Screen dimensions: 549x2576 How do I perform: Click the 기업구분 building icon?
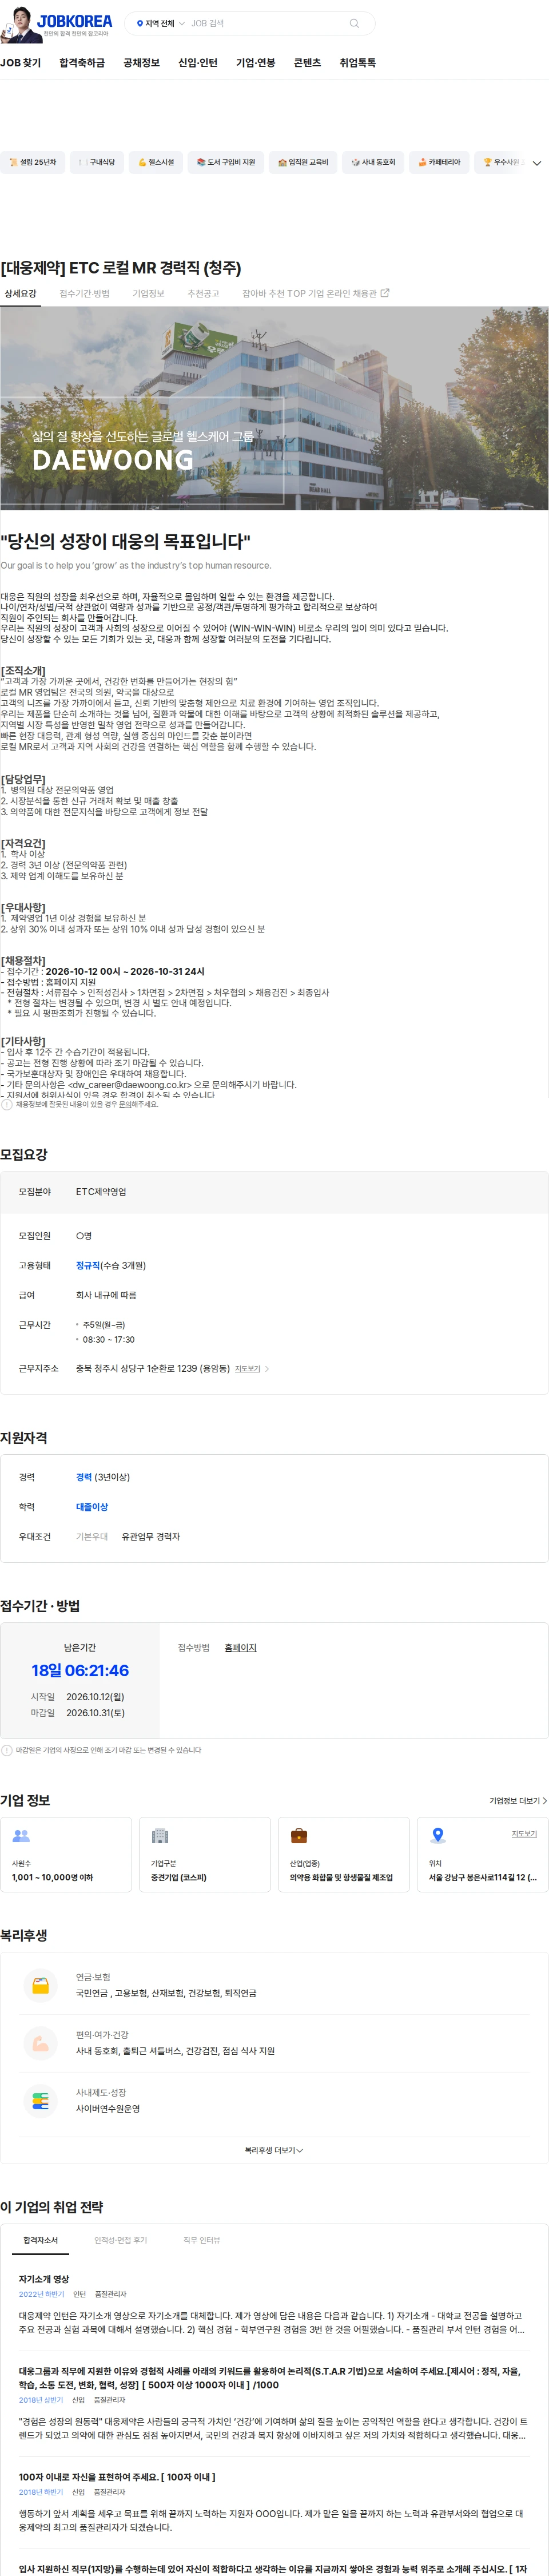[160, 1836]
